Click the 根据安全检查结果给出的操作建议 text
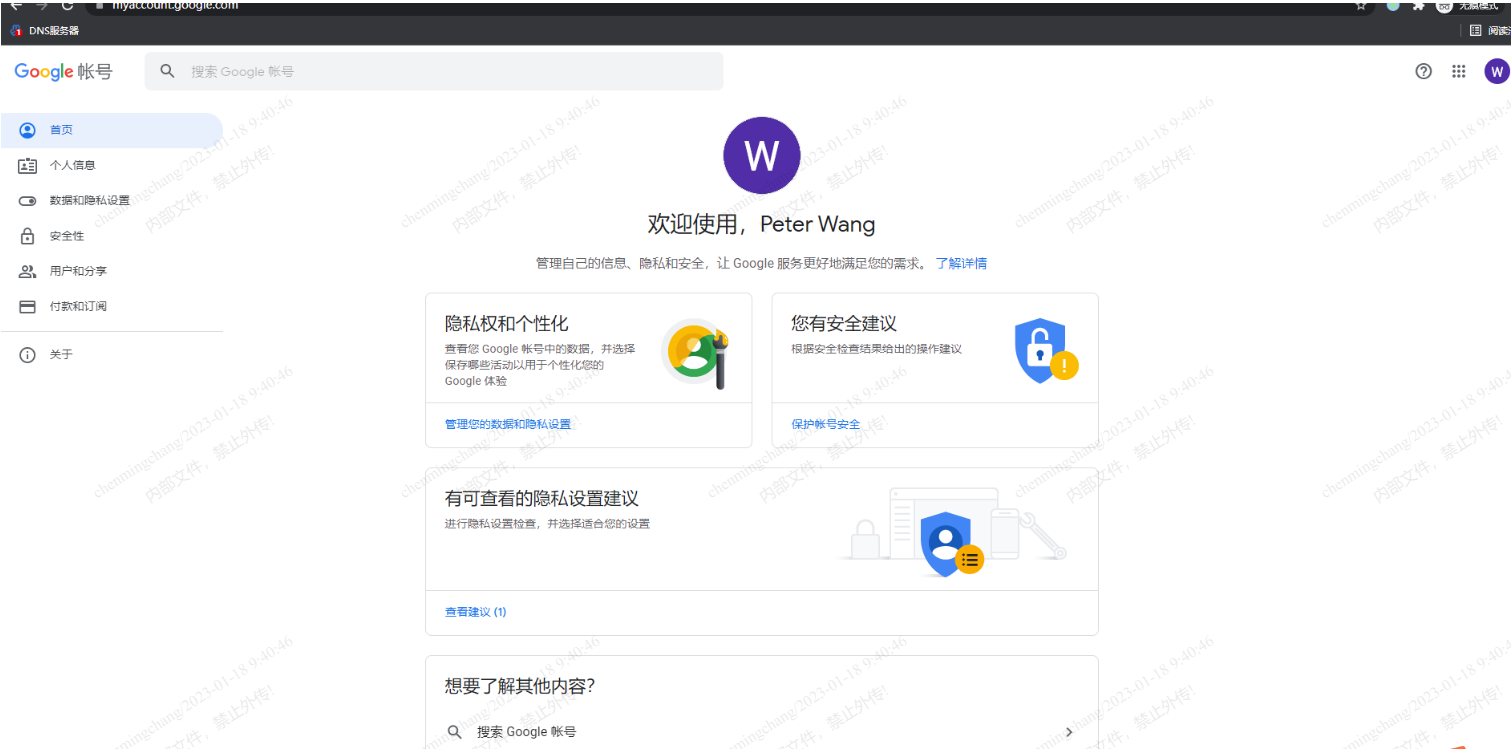 point(876,349)
